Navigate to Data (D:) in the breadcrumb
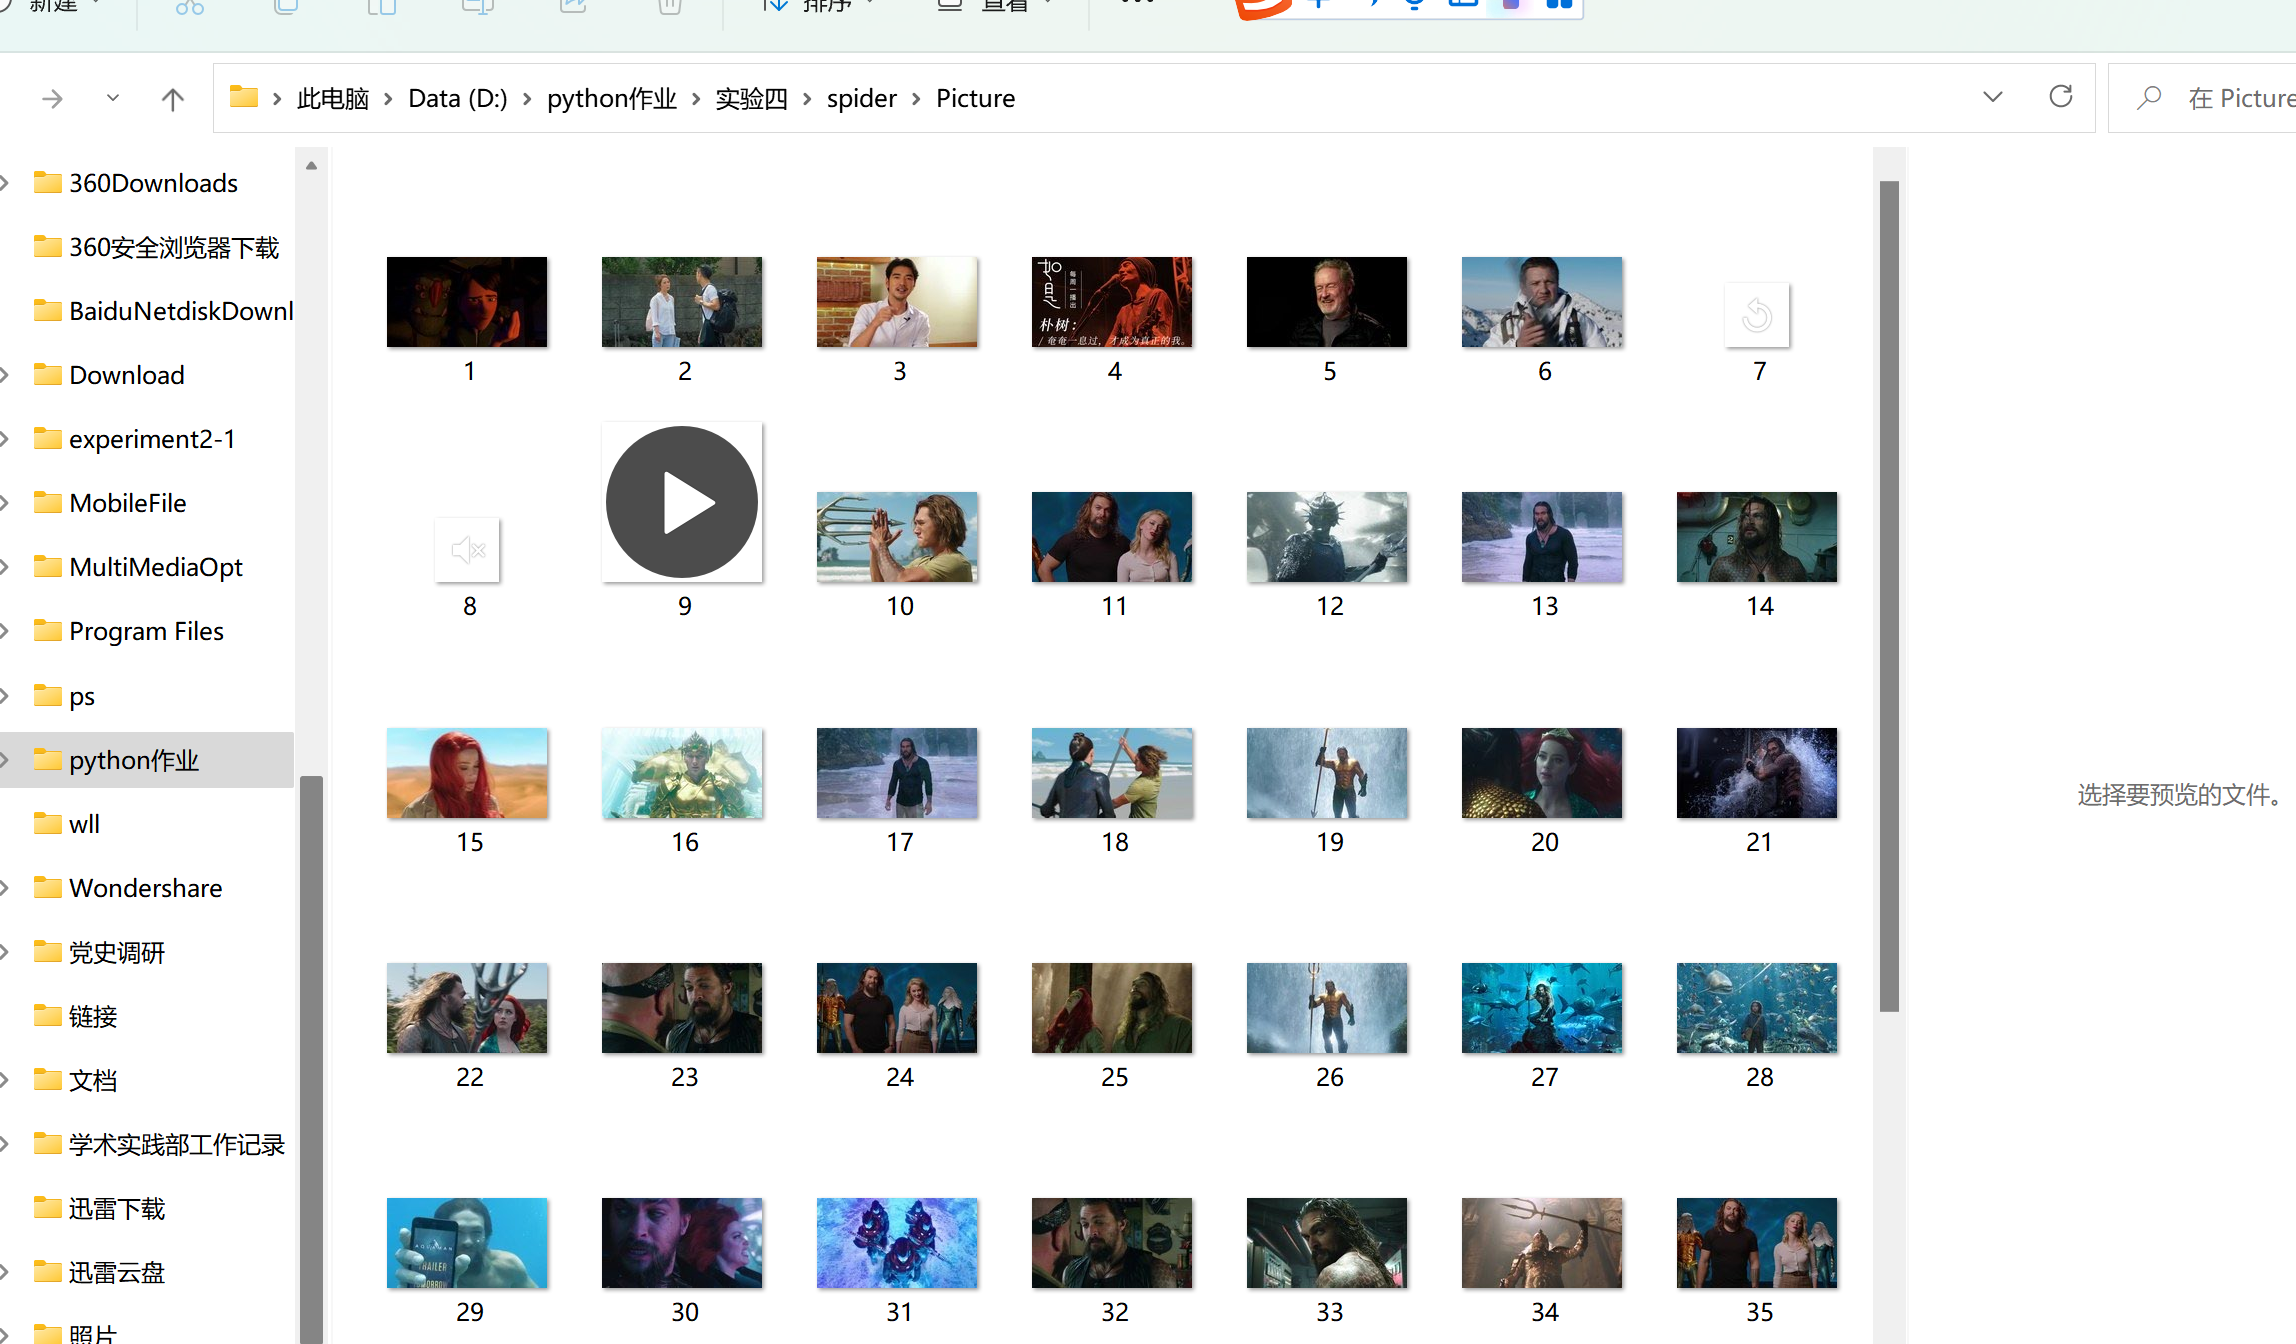The image size is (2296, 1344). [x=458, y=98]
